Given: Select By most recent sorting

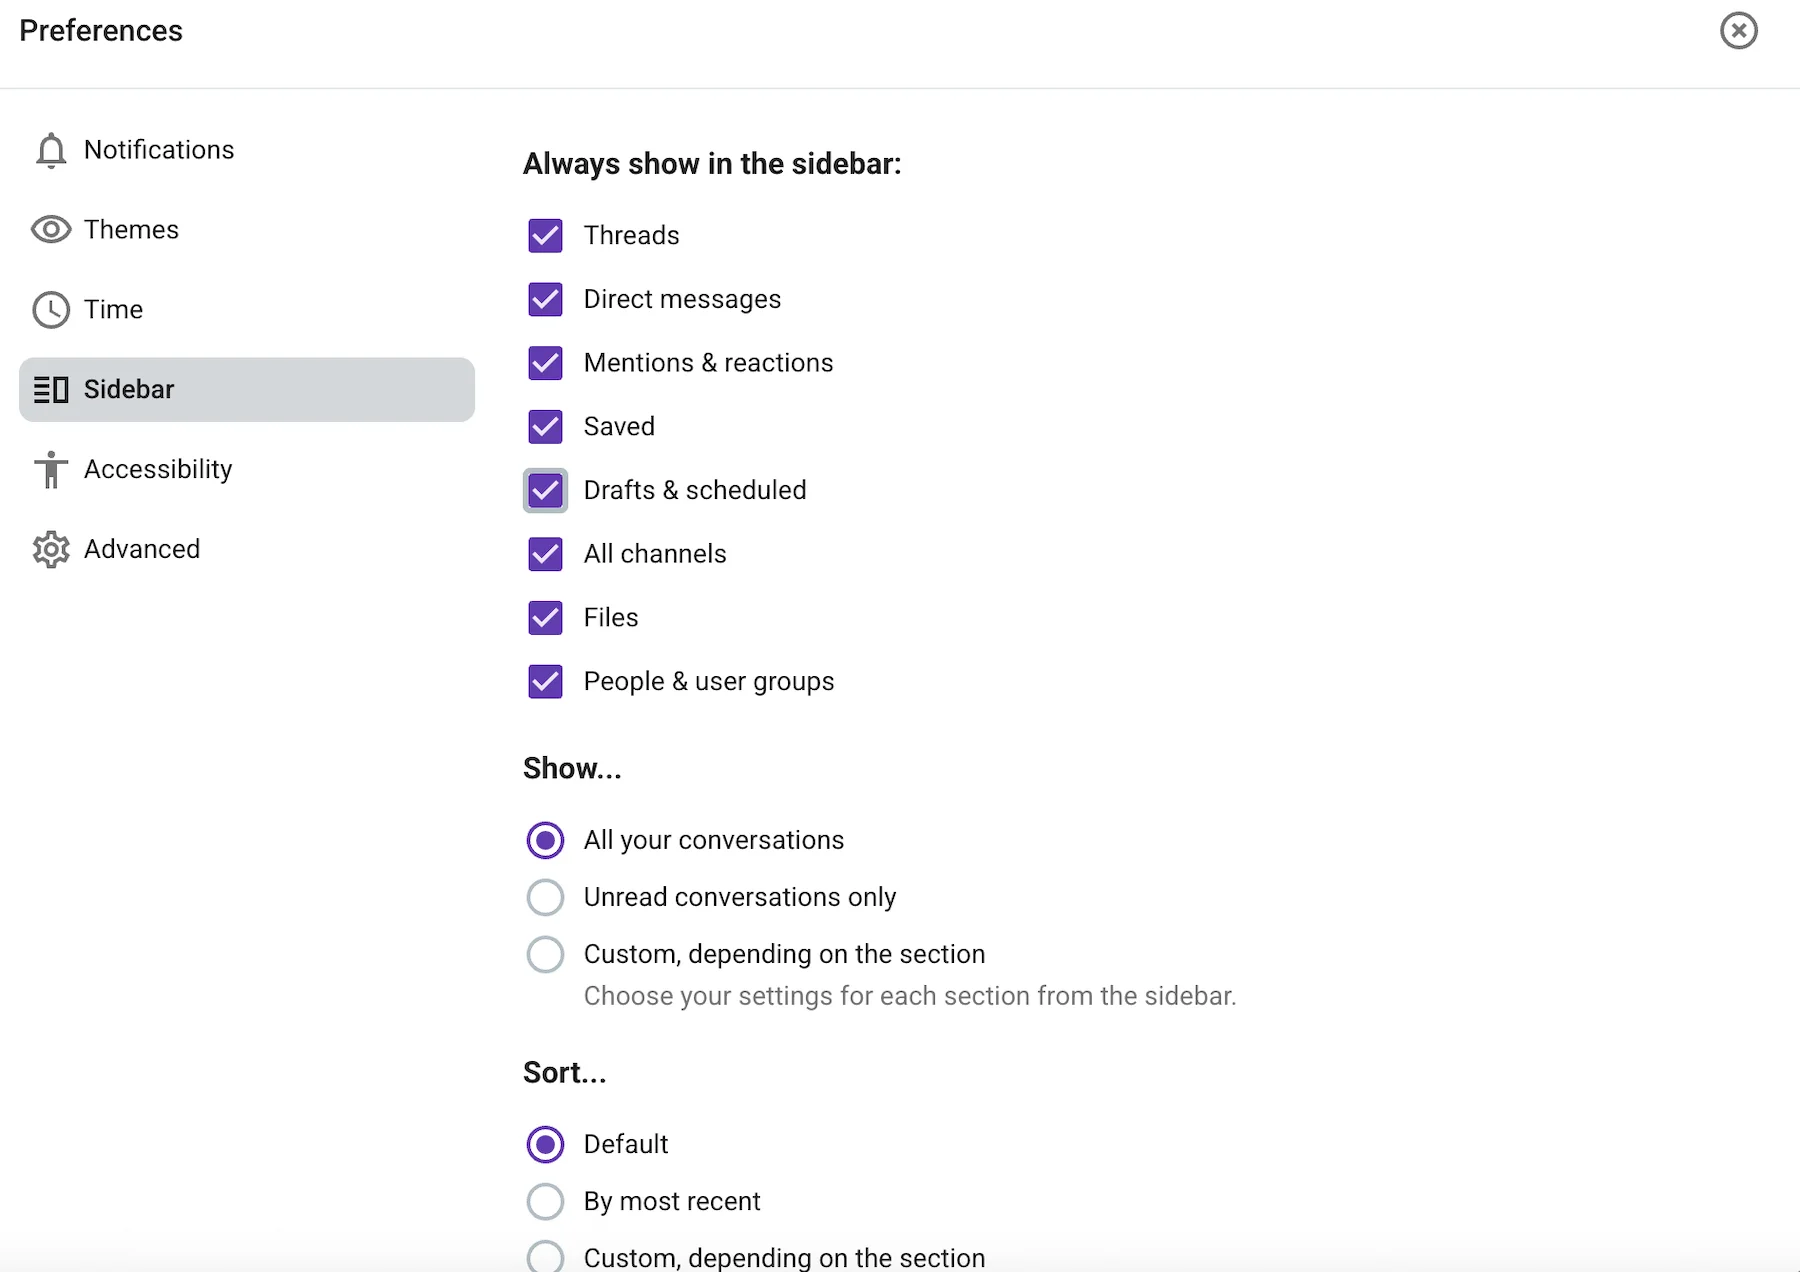Looking at the screenshot, I should coord(545,1201).
